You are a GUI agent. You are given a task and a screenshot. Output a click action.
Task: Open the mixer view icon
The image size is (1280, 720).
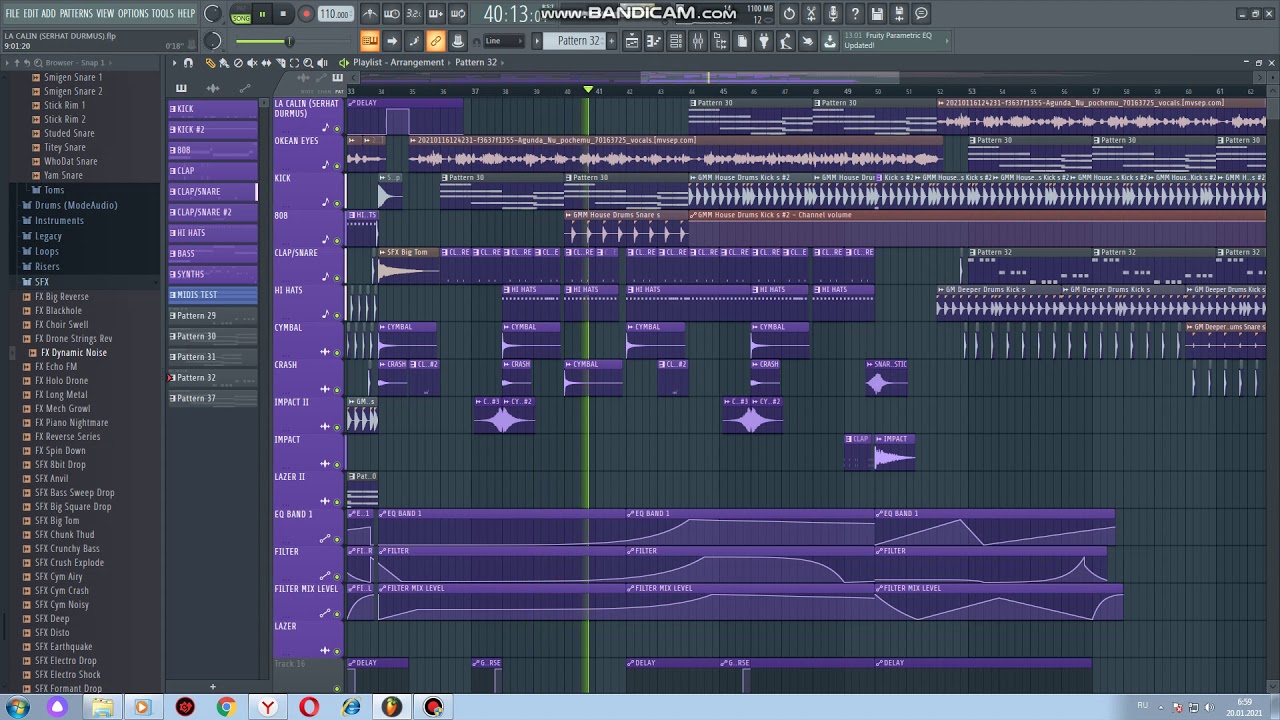(698, 41)
